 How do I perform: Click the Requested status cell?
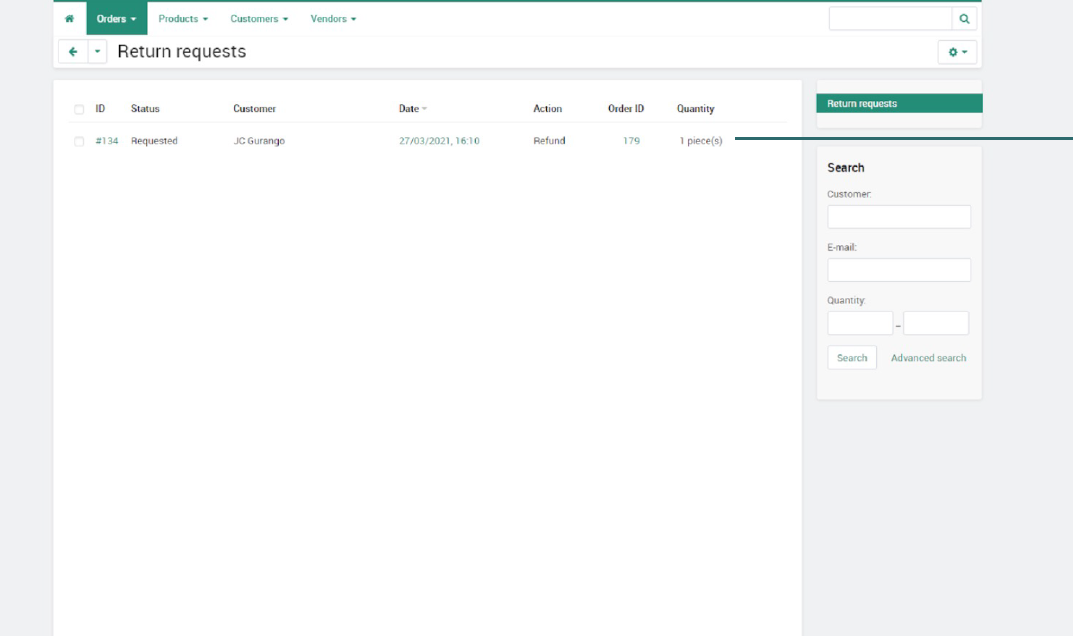coord(154,140)
